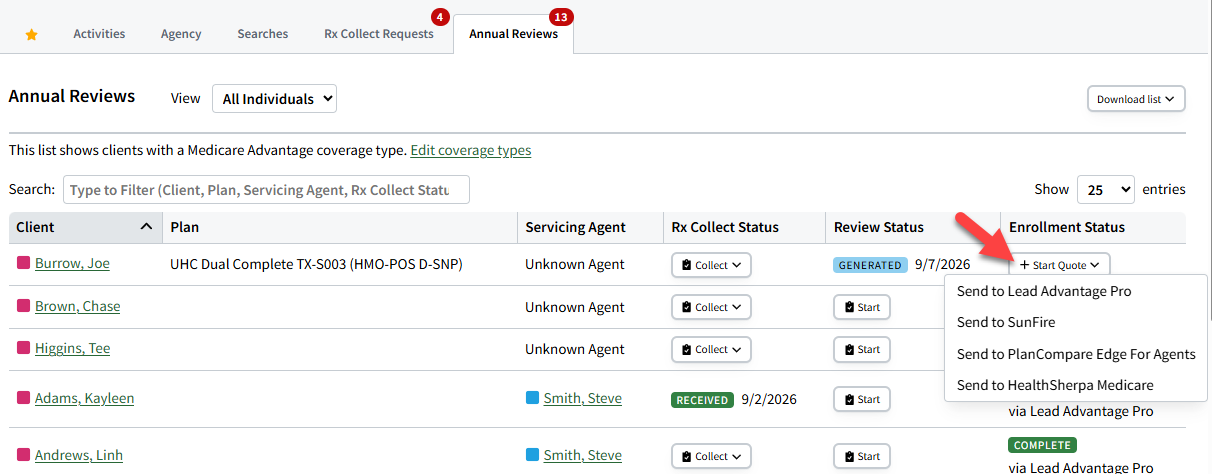Choose Send to PlanCompare Edge For Agents
Screen dimensions: 1212x474
click(x=1076, y=354)
